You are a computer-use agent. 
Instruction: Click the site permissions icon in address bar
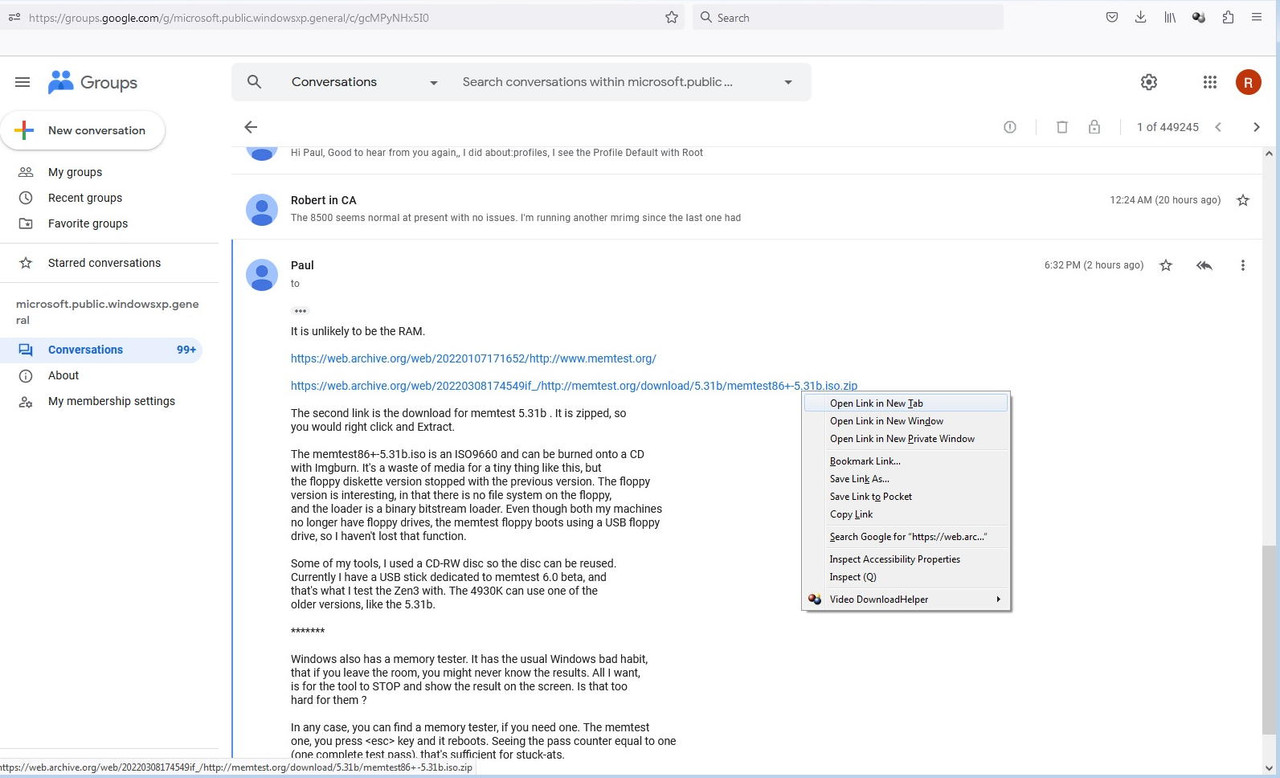pyautogui.click(x=14, y=17)
